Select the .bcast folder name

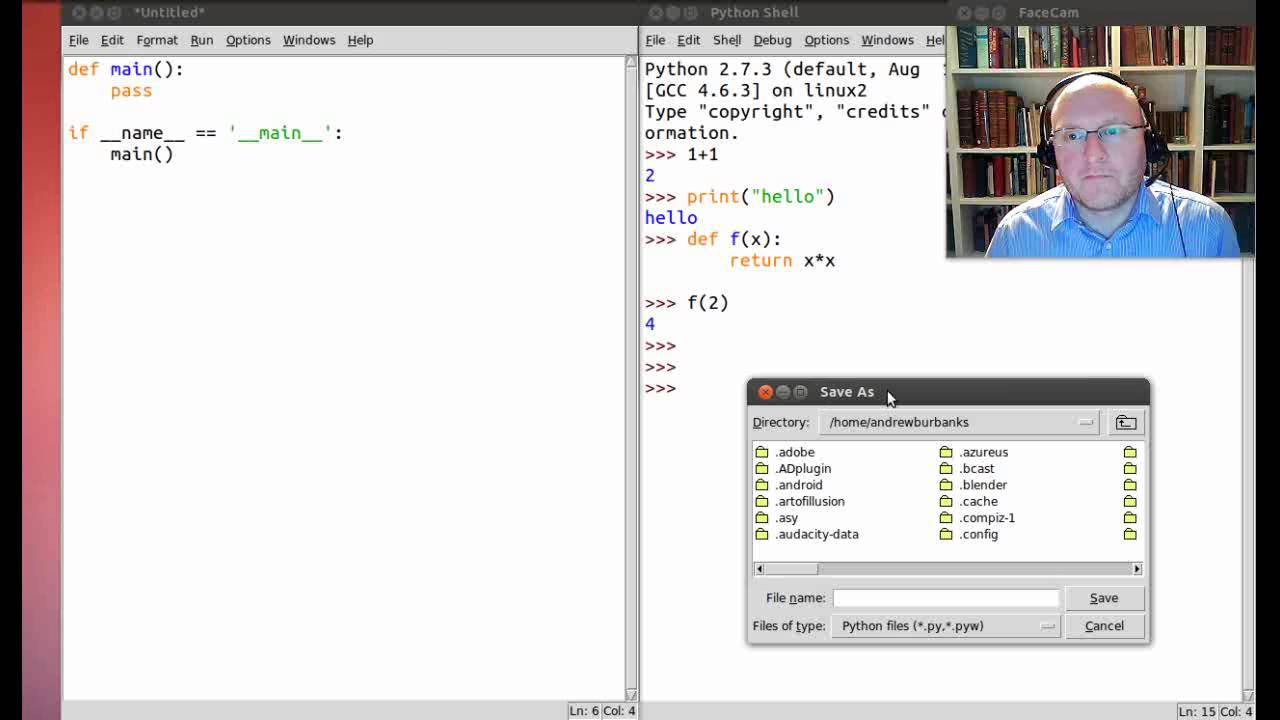(x=977, y=468)
